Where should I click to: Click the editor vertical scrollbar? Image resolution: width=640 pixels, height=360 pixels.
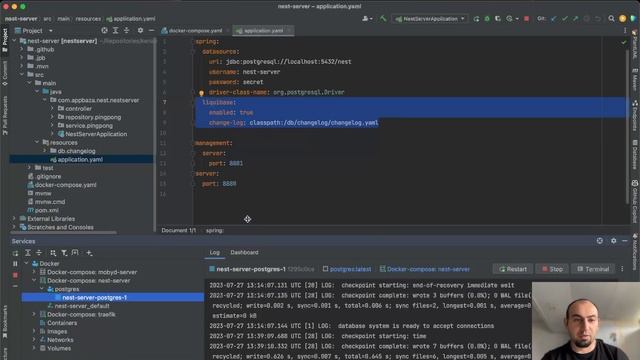(628, 127)
